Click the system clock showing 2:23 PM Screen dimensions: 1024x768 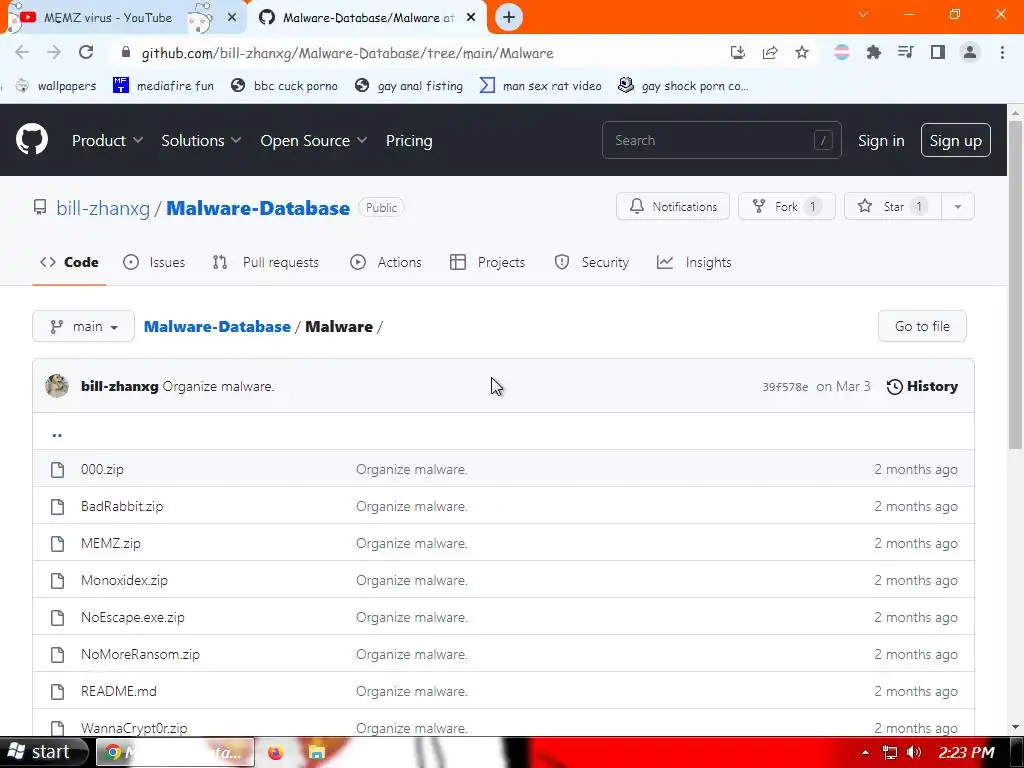click(x=966, y=752)
